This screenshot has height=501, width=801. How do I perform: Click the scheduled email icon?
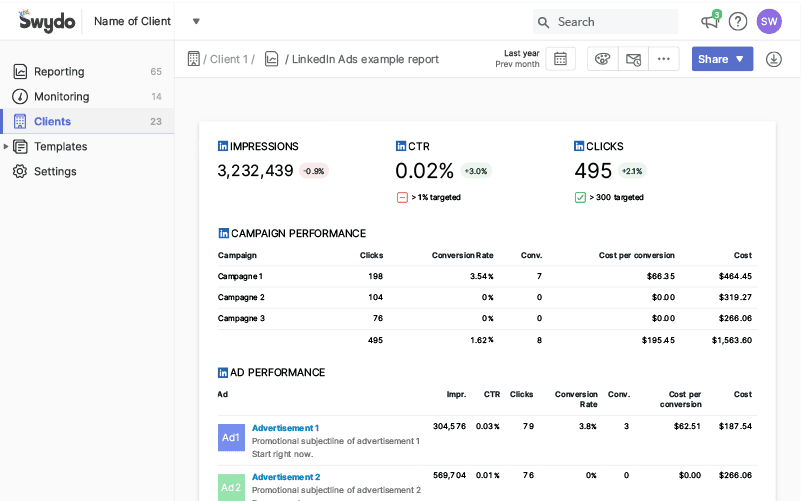(x=633, y=59)
